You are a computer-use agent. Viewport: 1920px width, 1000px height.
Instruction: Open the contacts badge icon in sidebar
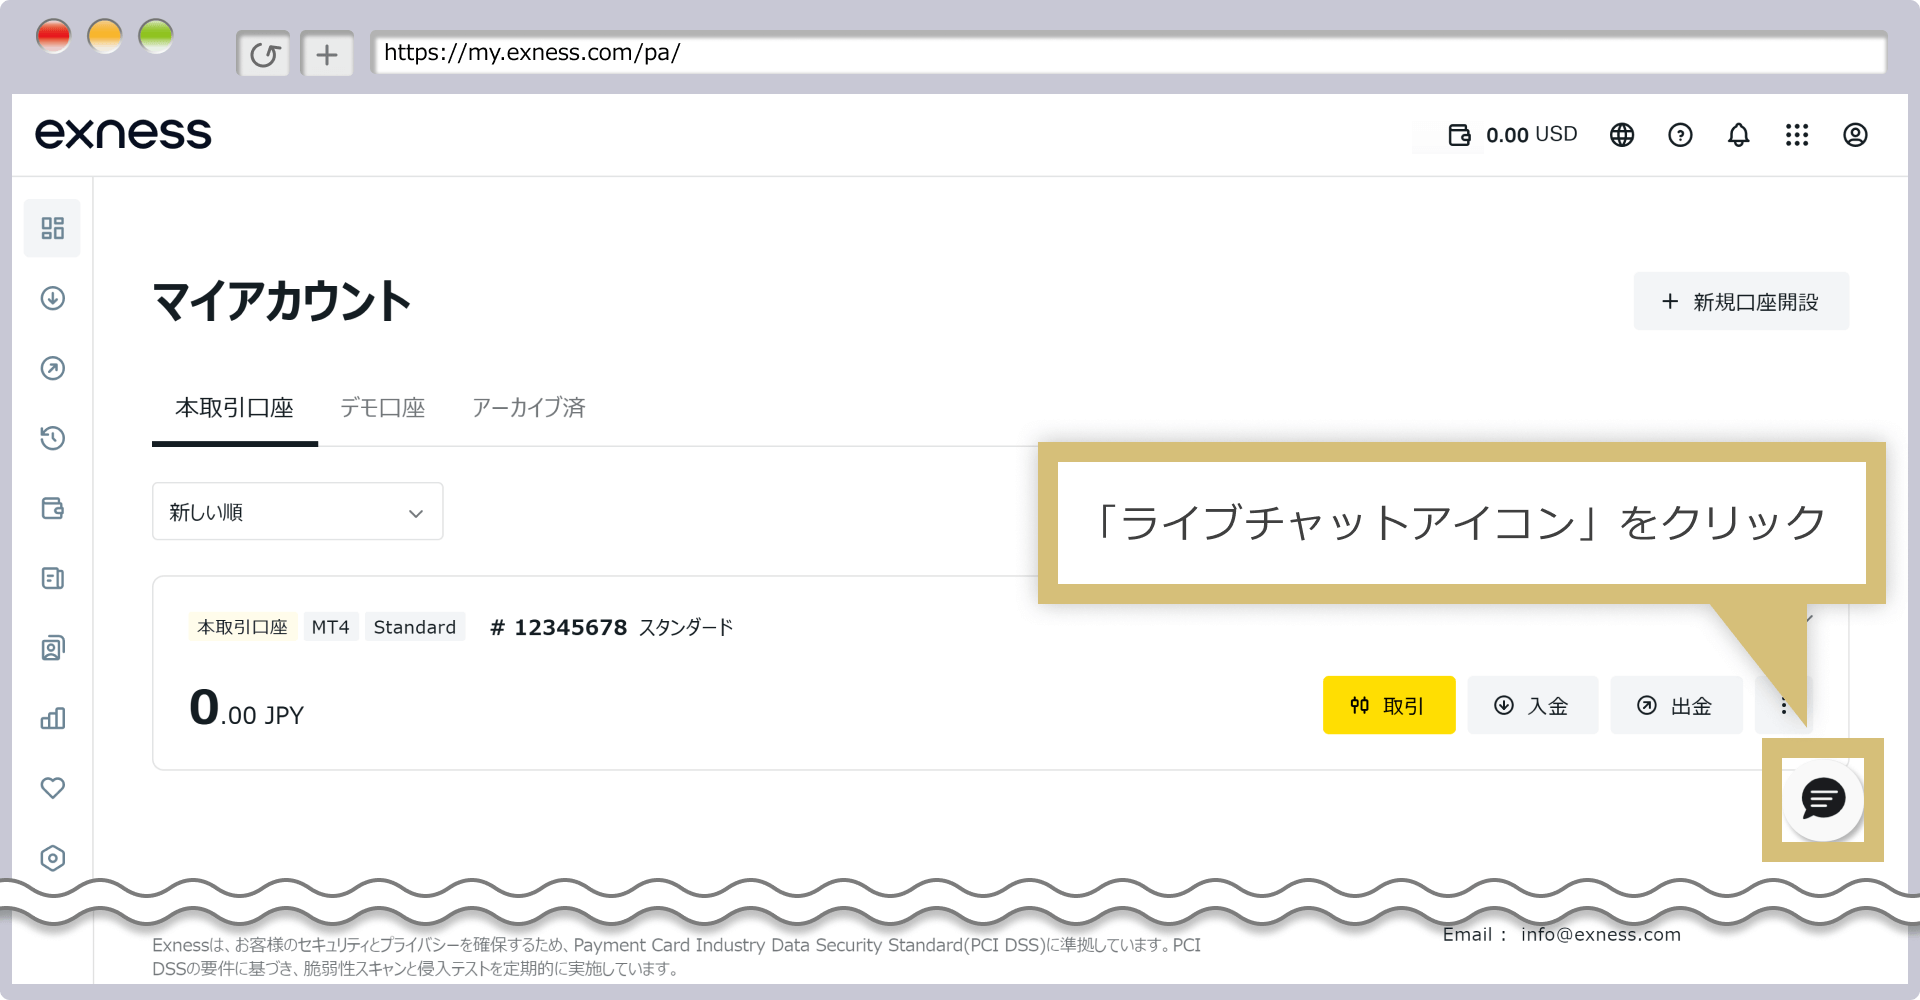click(x=53, y=648)
